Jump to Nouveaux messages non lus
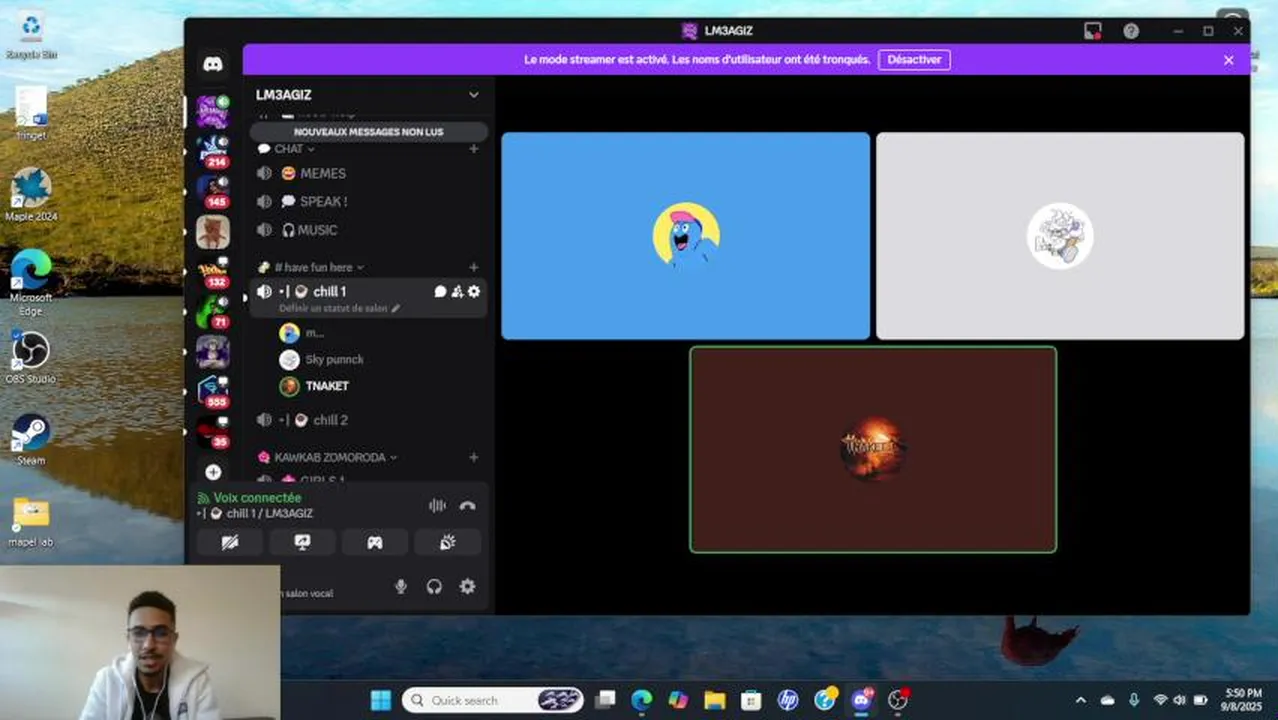This screenshot has height=720, width=1278. click(368, 132)
